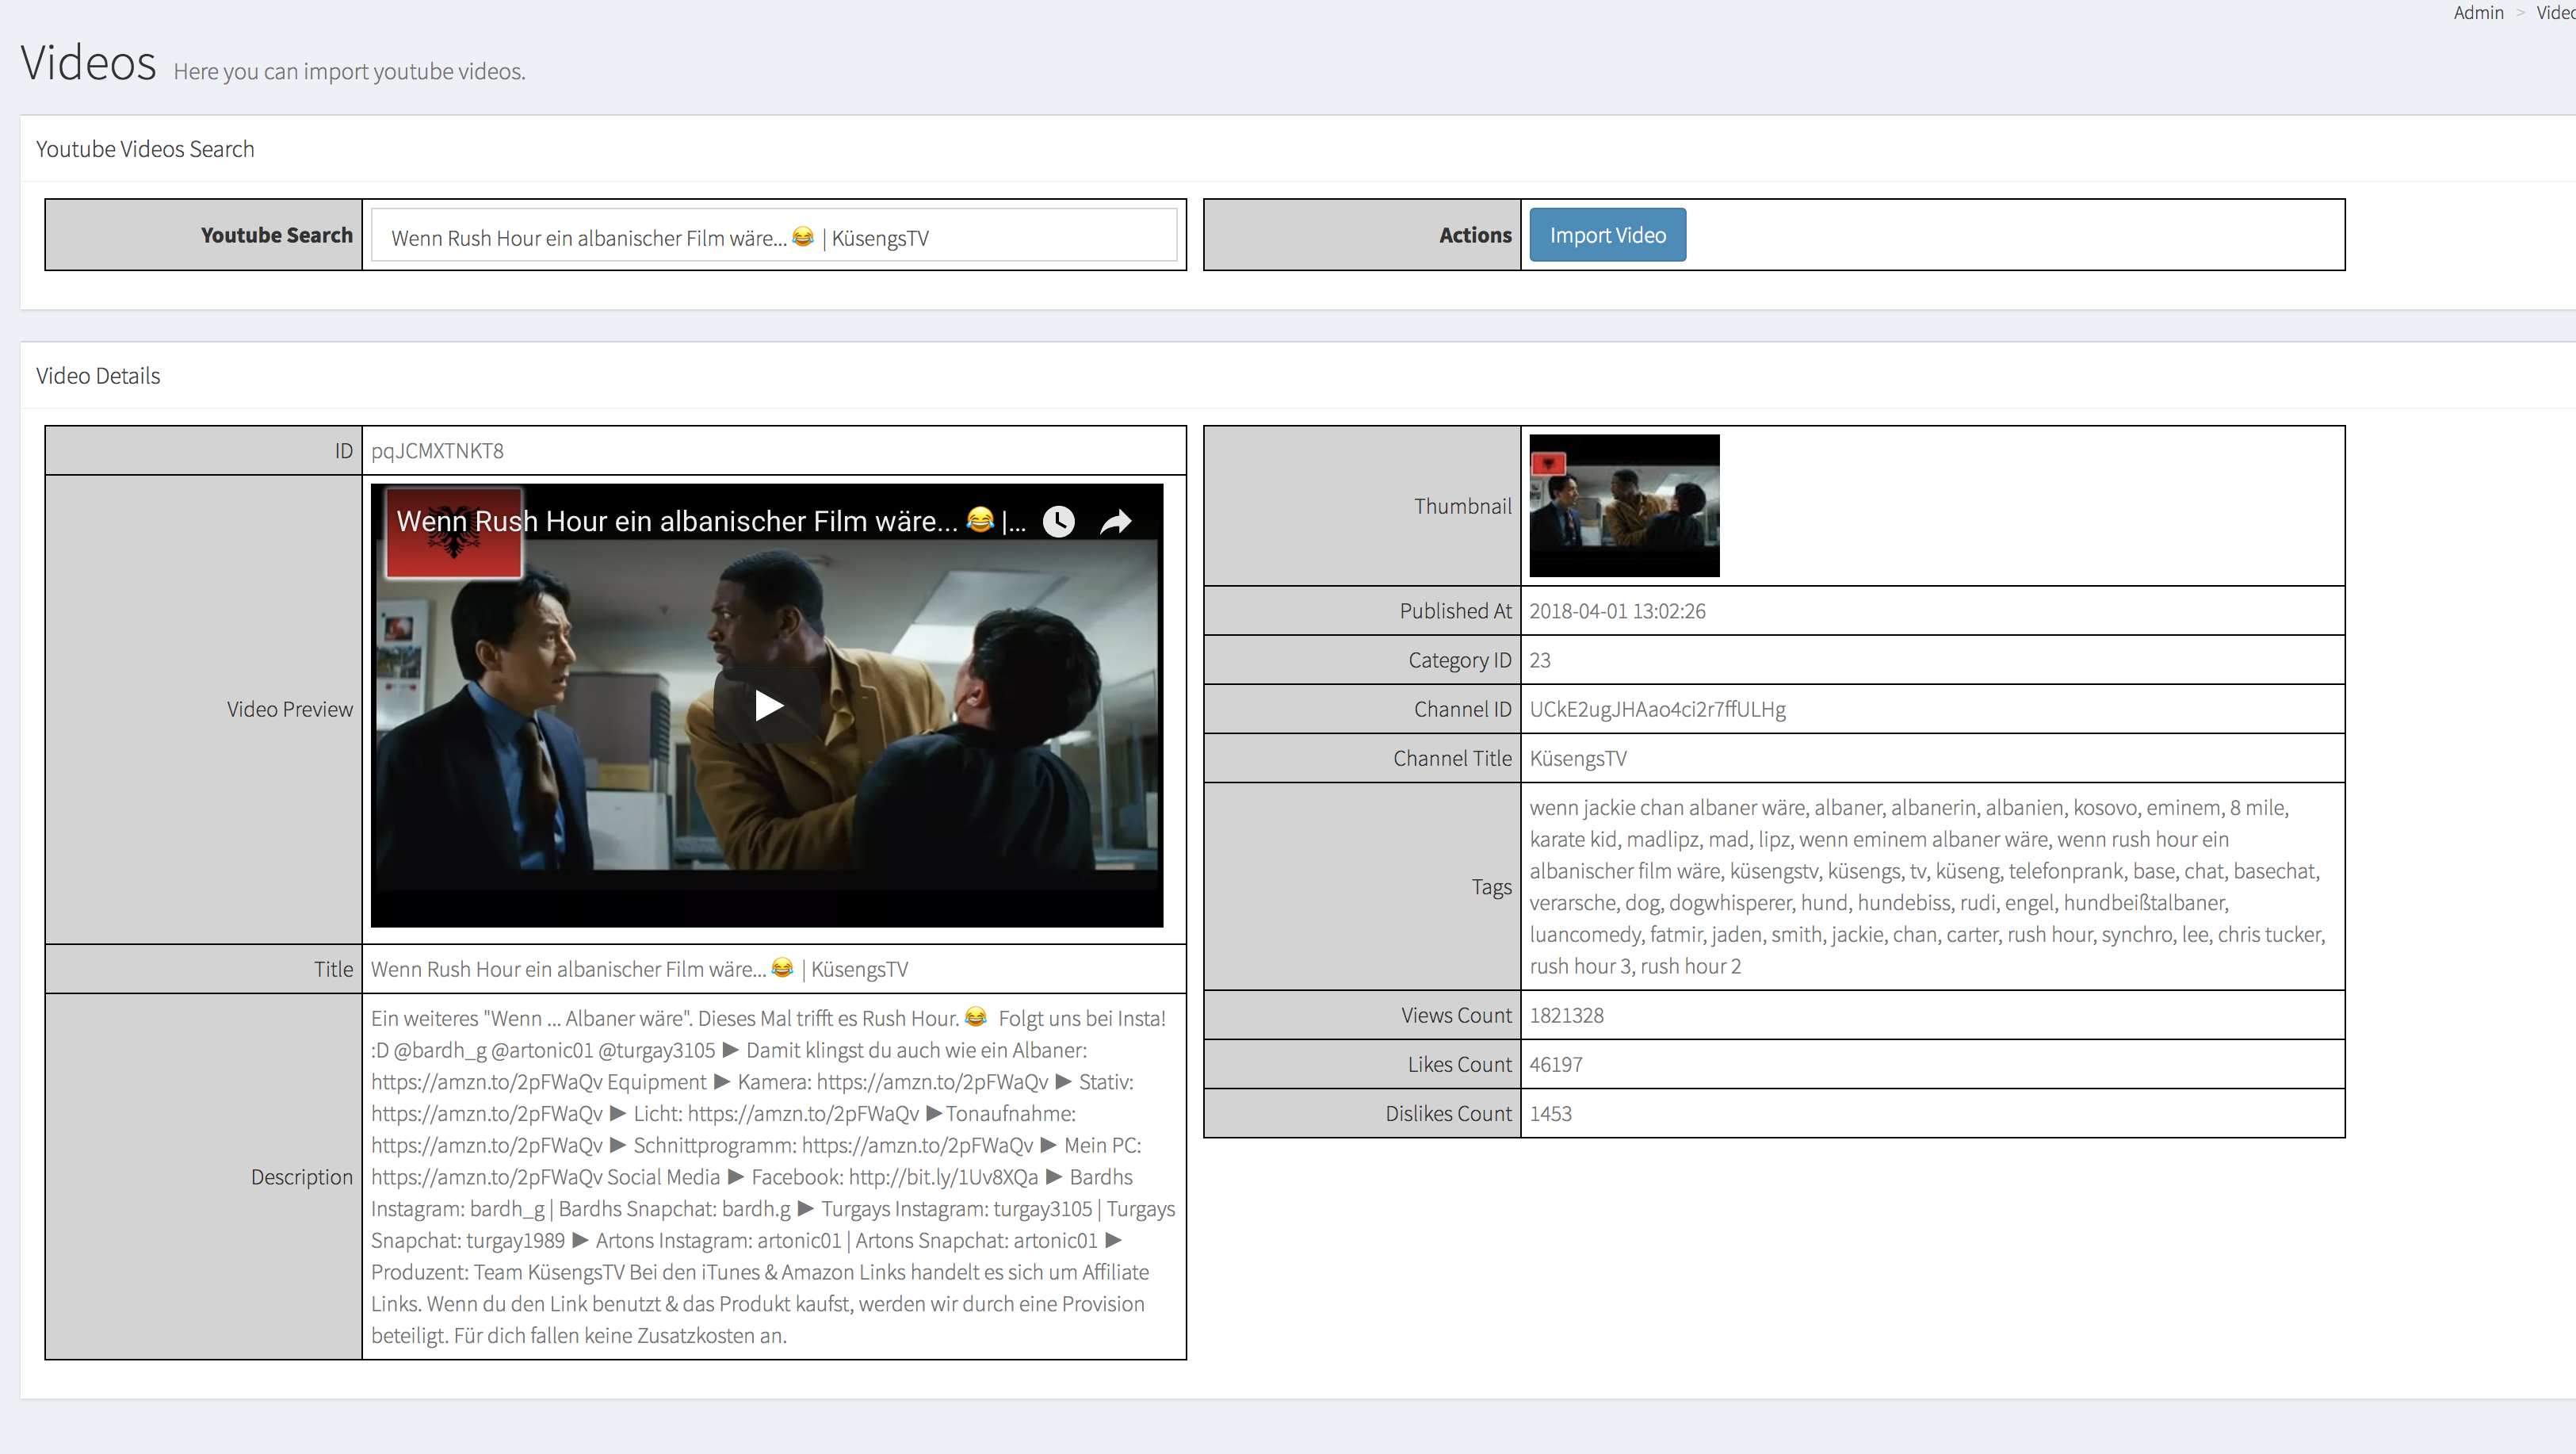Click the Watch Later clock icon

point(1059,521)
